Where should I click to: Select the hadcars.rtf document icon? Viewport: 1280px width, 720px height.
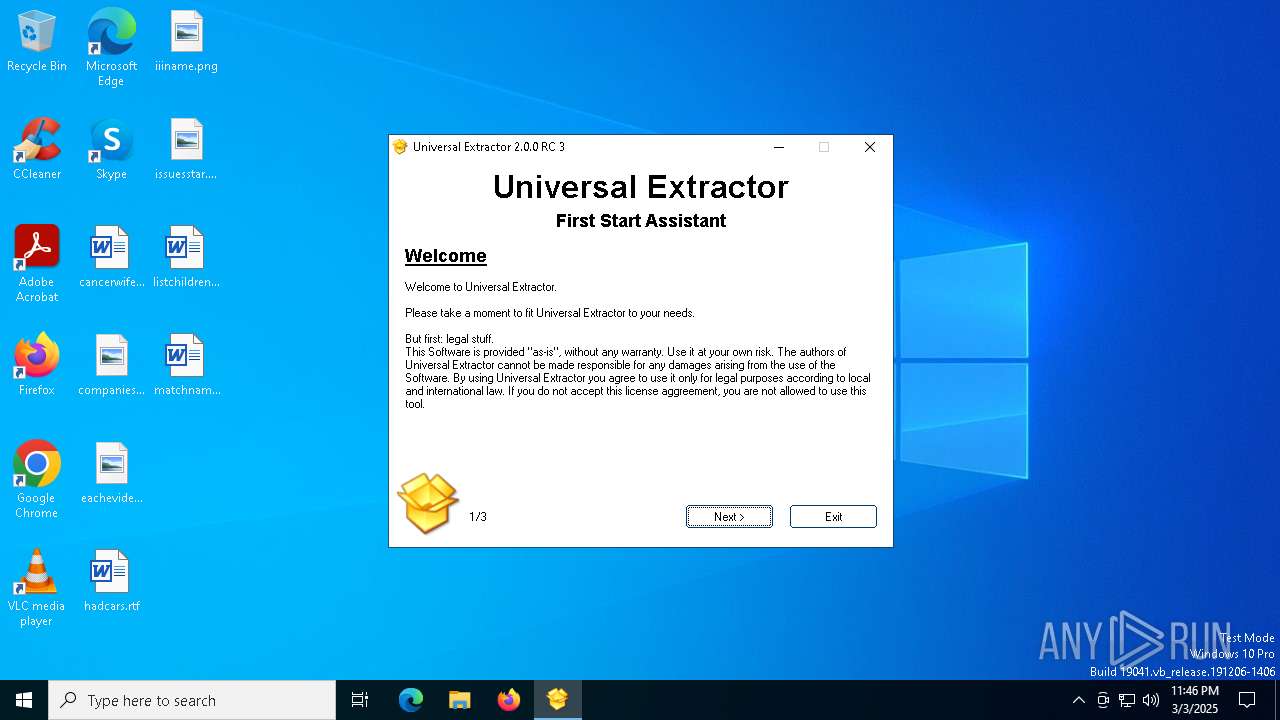tap(111, 581)
